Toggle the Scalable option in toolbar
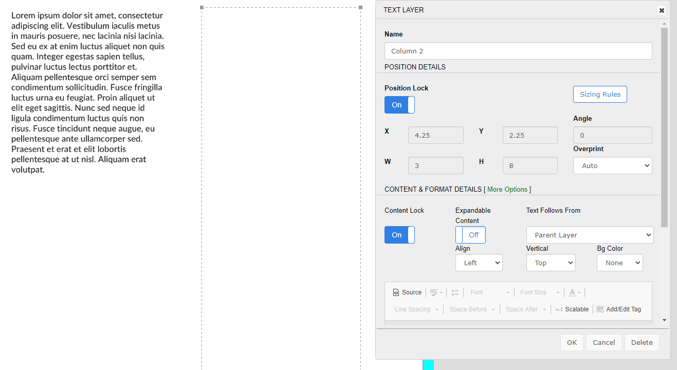 point(572,309)
